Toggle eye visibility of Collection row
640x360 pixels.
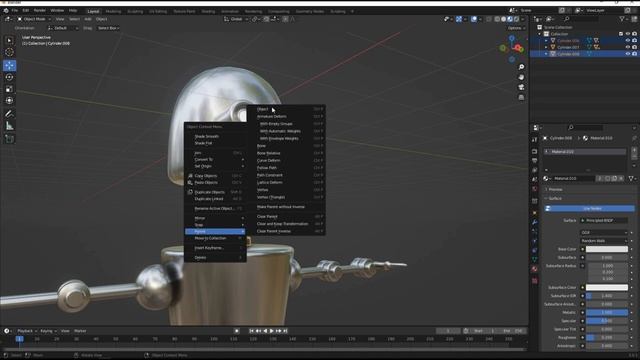628,34
